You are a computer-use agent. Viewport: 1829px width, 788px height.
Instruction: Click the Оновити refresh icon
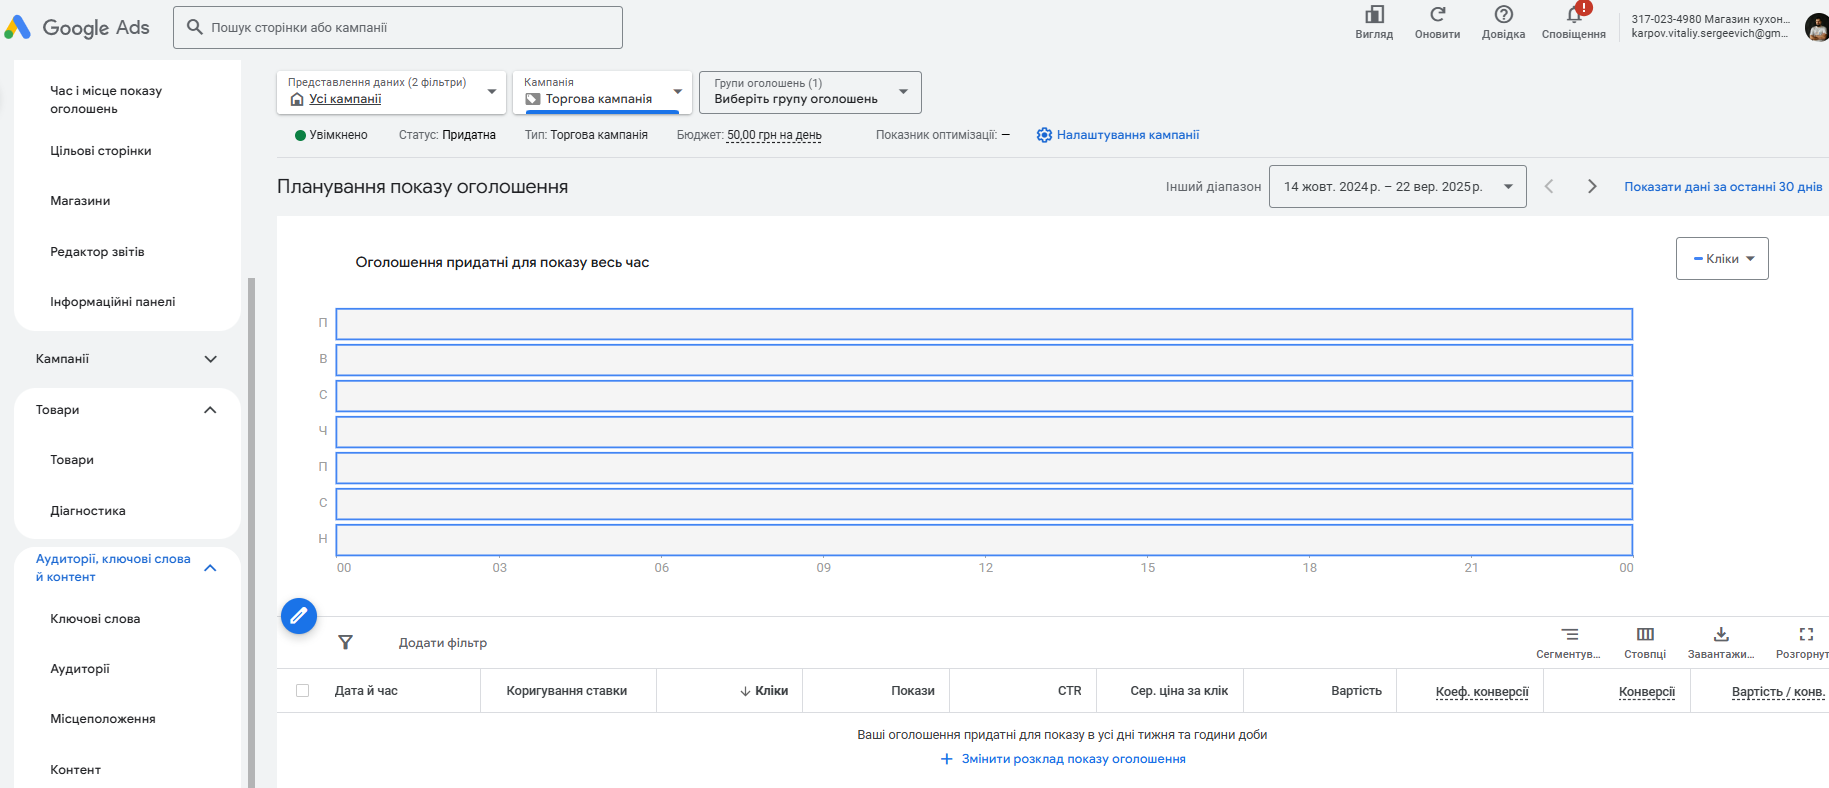click(x=1437, y=15)
